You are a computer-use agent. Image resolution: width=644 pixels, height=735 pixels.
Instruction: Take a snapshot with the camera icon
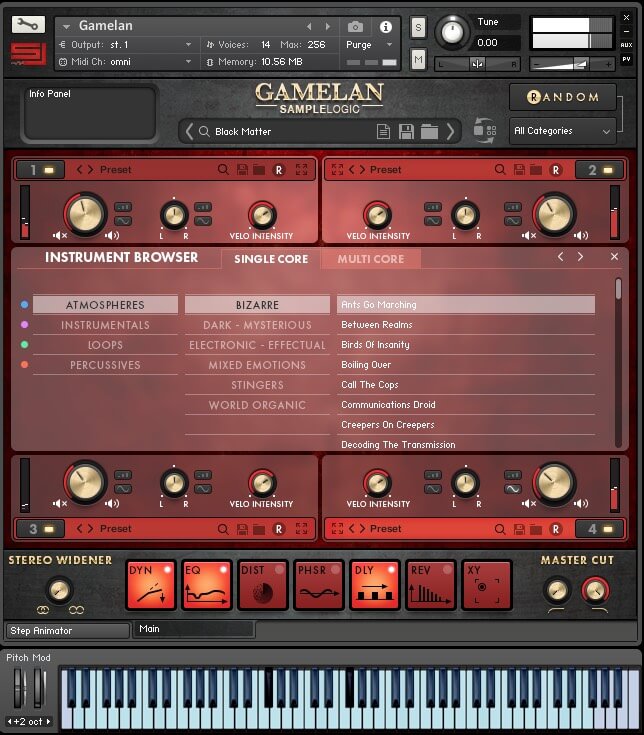(x=355, y=27)
